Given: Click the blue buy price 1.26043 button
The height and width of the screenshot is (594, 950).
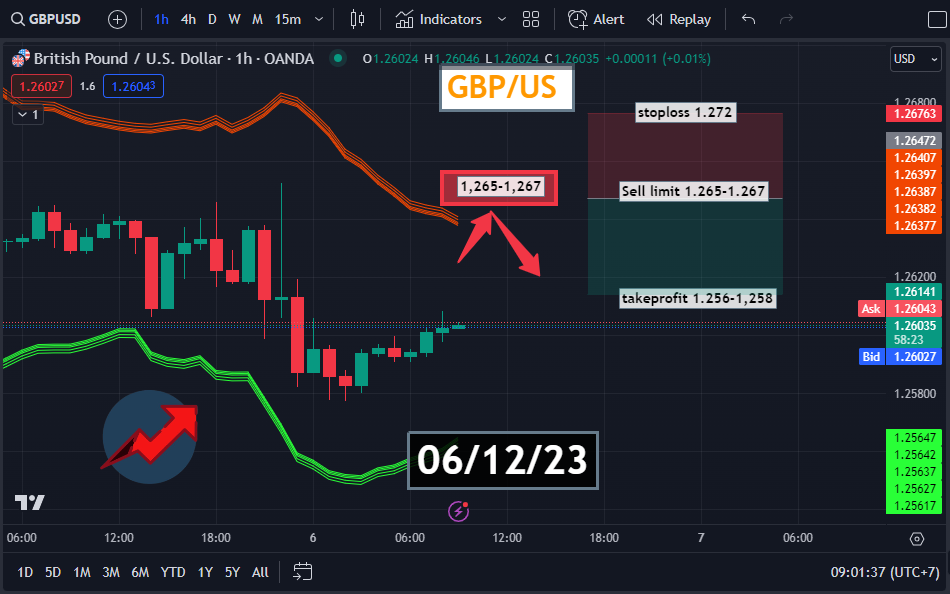Looking at the screenshot, I should click(x=133, y=87).
